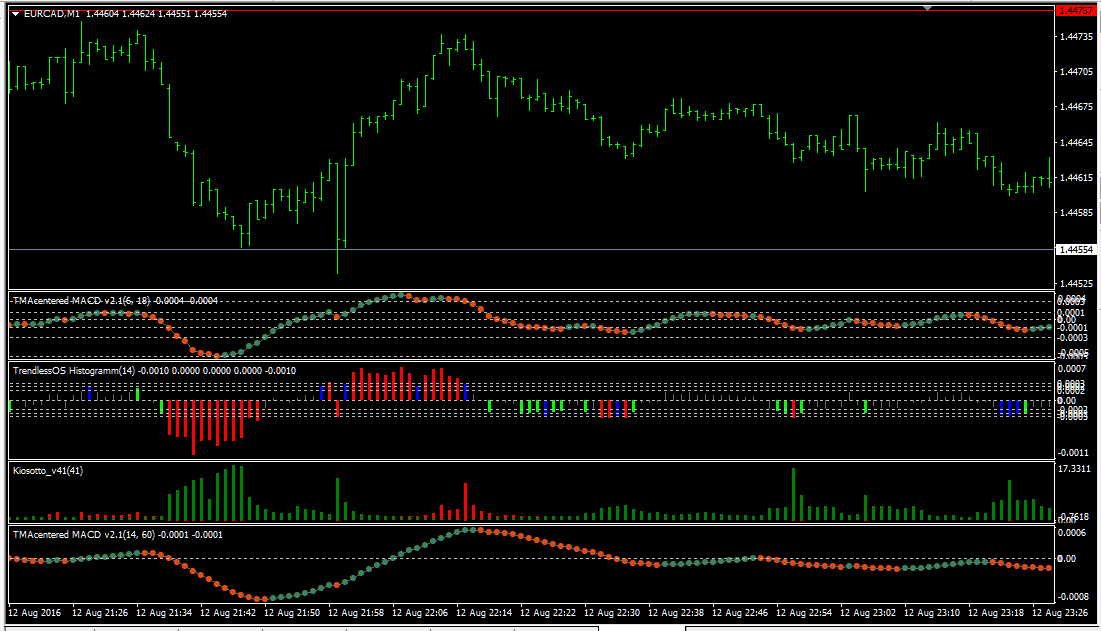
Task: Click the 17.3311 Kiosotto scale value
Action: tap(1074, 469)
